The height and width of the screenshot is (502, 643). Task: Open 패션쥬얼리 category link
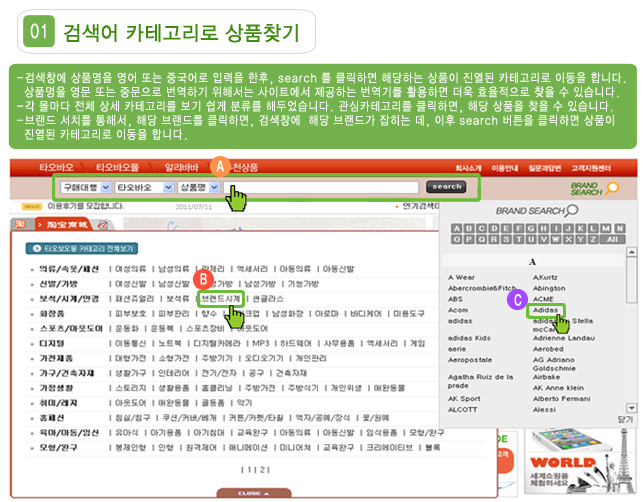coord(135,299)
